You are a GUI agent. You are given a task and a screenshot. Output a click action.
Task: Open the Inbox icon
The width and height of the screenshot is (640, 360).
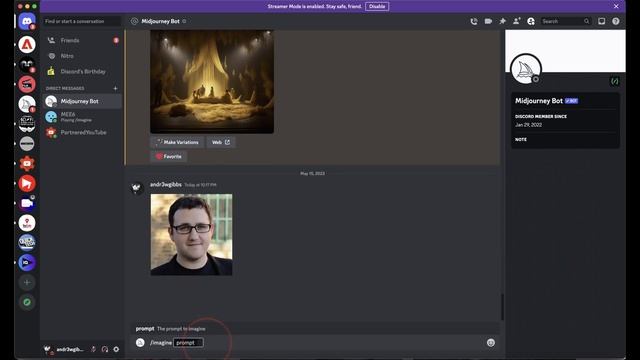point(602,21)
